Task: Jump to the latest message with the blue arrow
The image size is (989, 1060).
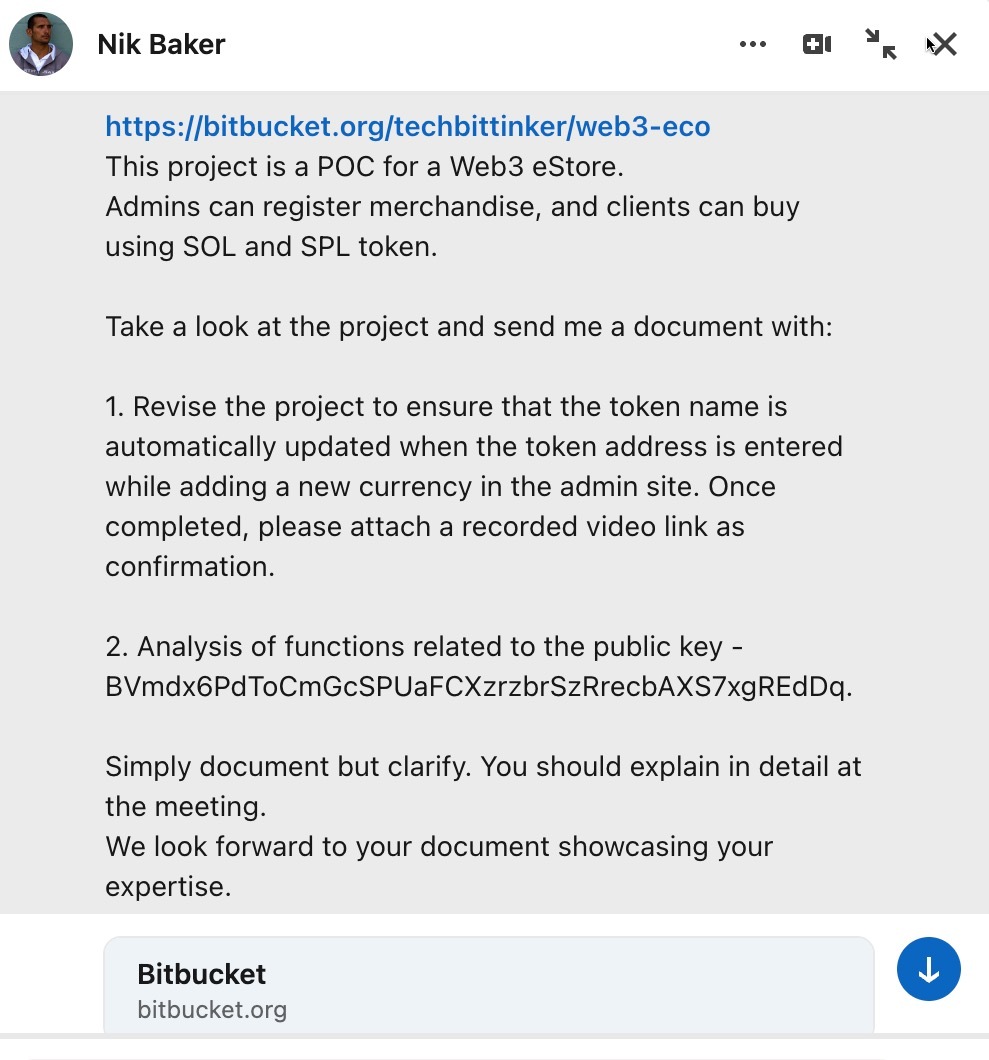Action: 928,969
